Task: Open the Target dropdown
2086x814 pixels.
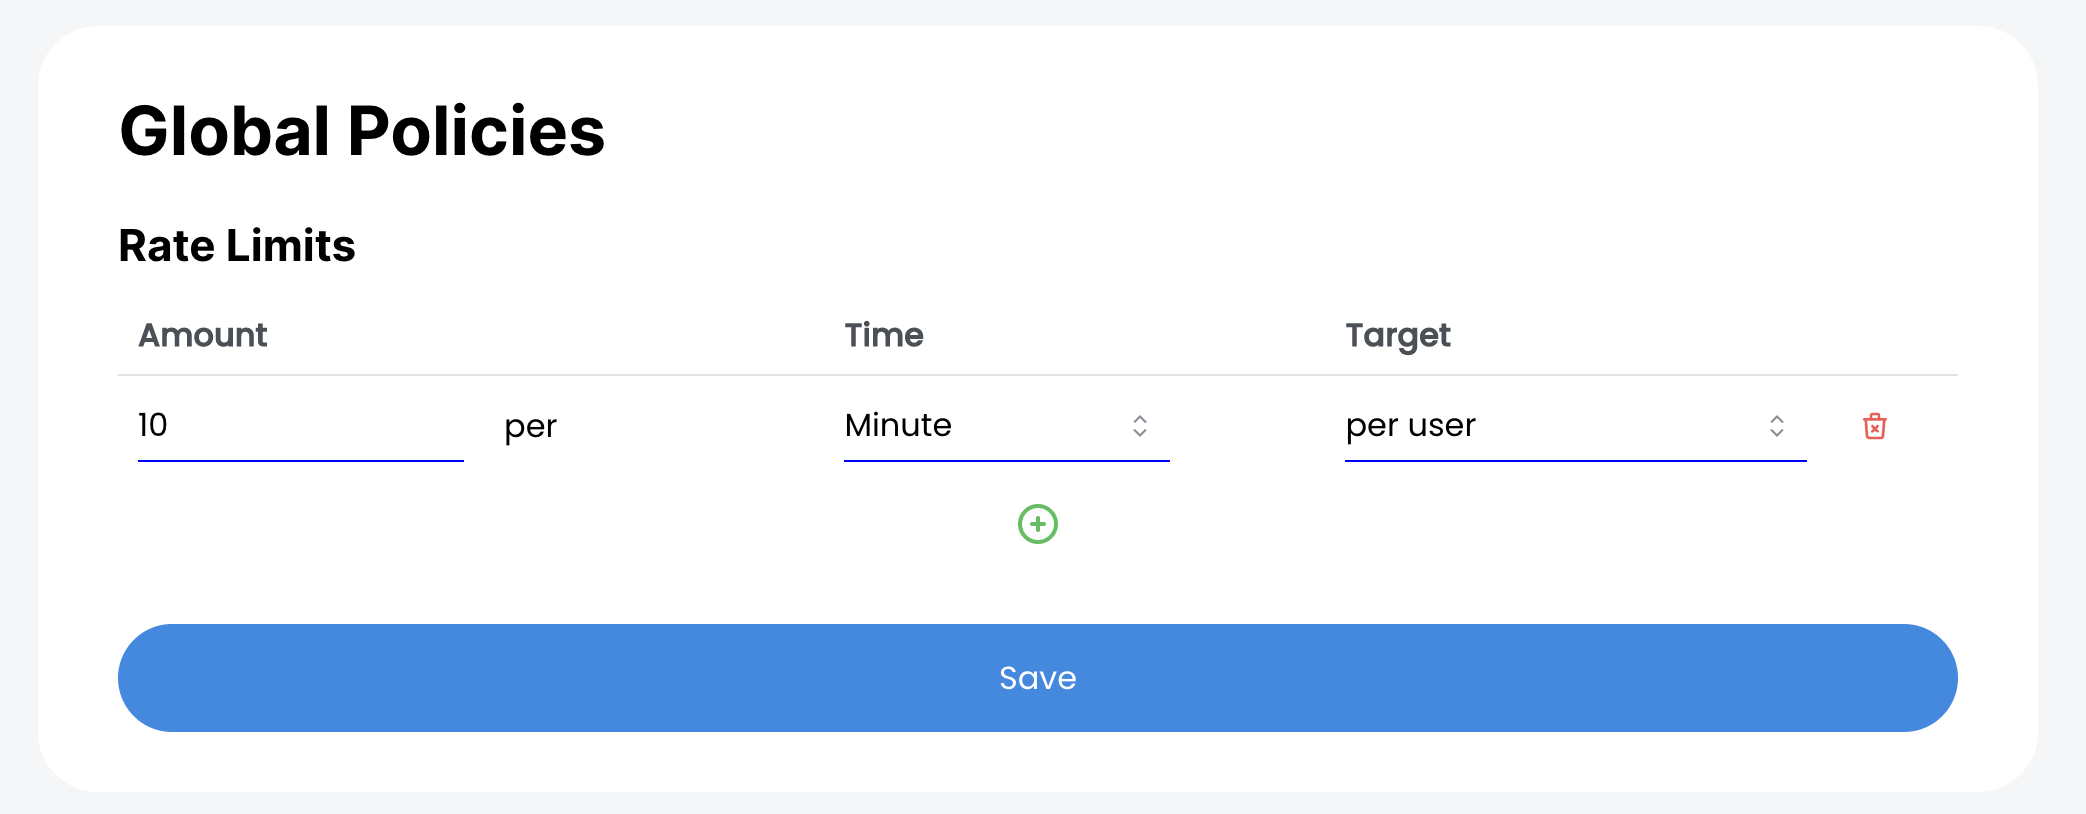Action: [1574, 426]
